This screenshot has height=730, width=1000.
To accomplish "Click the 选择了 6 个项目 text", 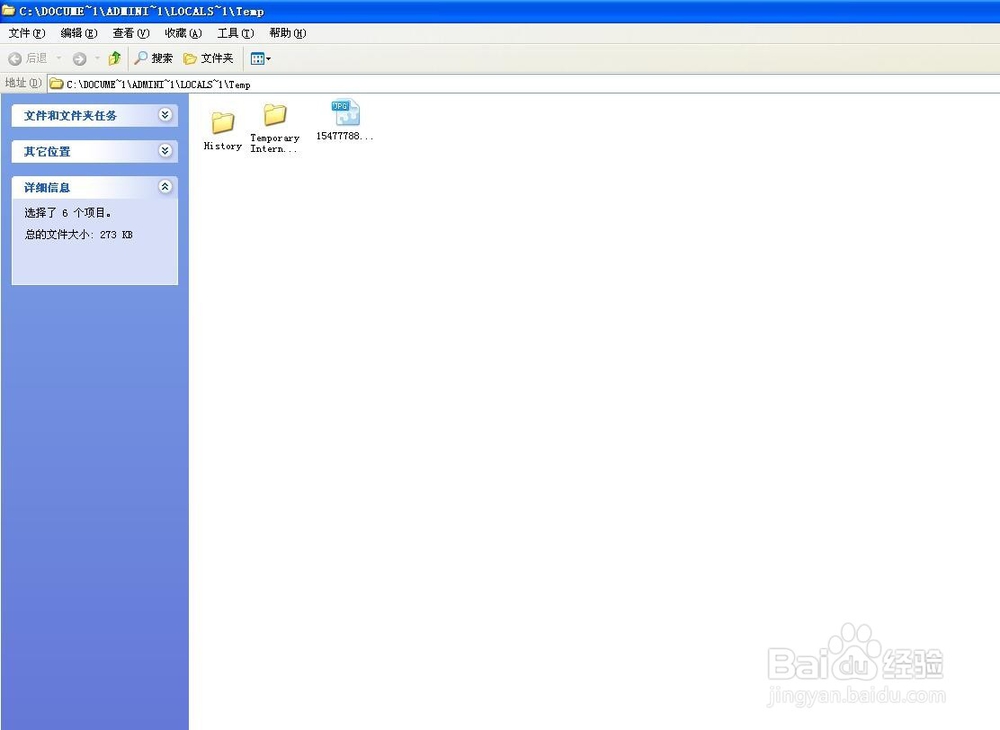I will pyautogui.click(x=68, y=213).
